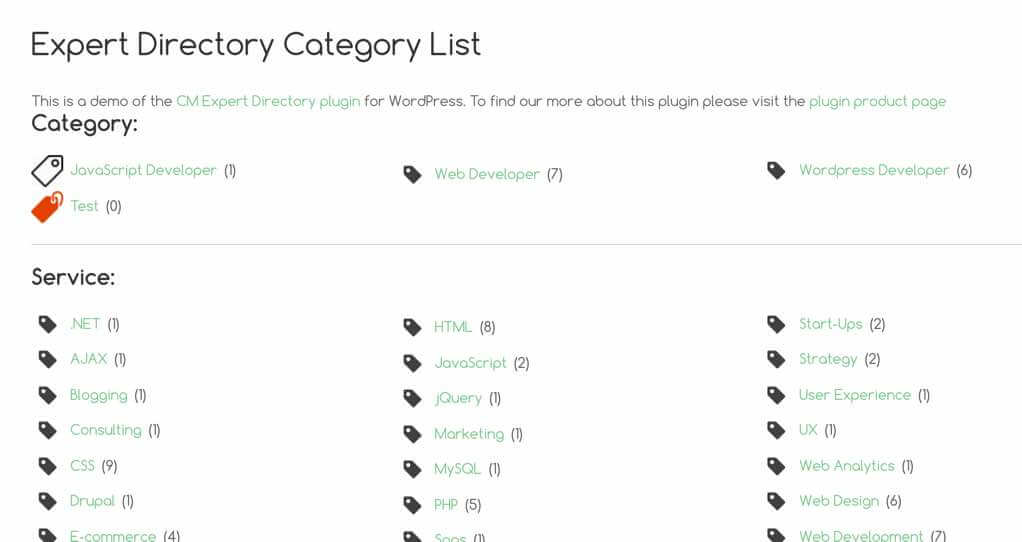Image resolution: width=1022 pixels, height=542 pixels.
Task: Click the tag icon next to Wordpress Developer
Action: tap(776, 171)
